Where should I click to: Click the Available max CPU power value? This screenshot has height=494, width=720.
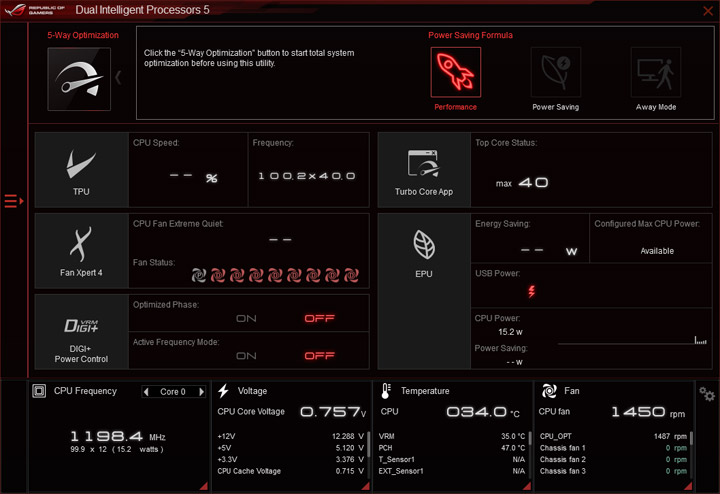(657, 251)
